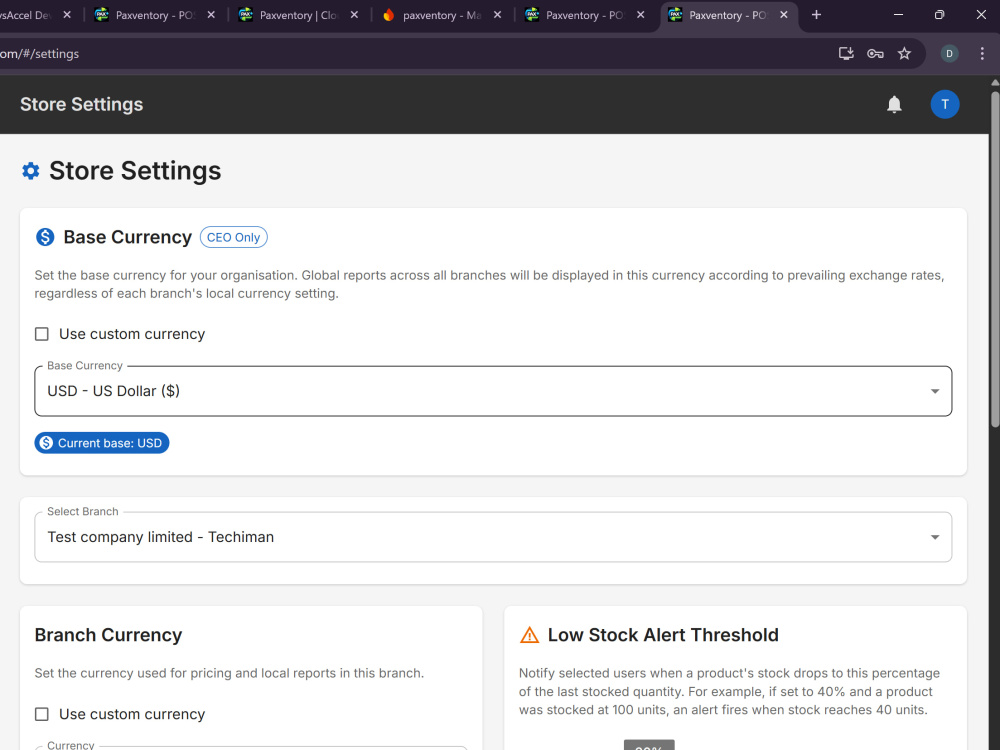The image size is (1000, 750).
Task: Open the Chrome three-dot menu
Action: pyautogui.click(x=982, y=54)
